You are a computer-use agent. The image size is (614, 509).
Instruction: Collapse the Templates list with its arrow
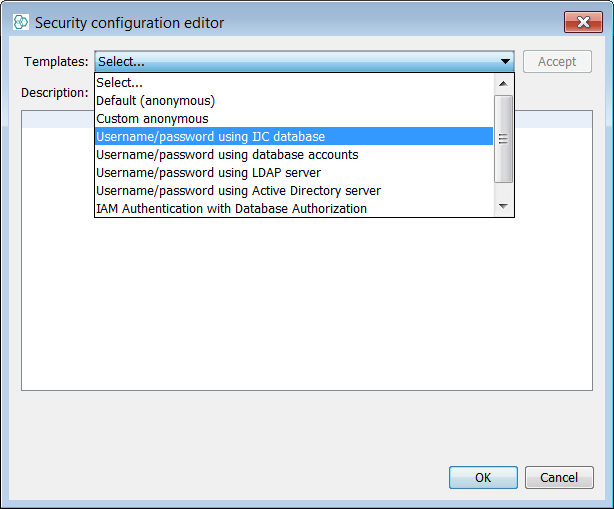tap(506, 62)
